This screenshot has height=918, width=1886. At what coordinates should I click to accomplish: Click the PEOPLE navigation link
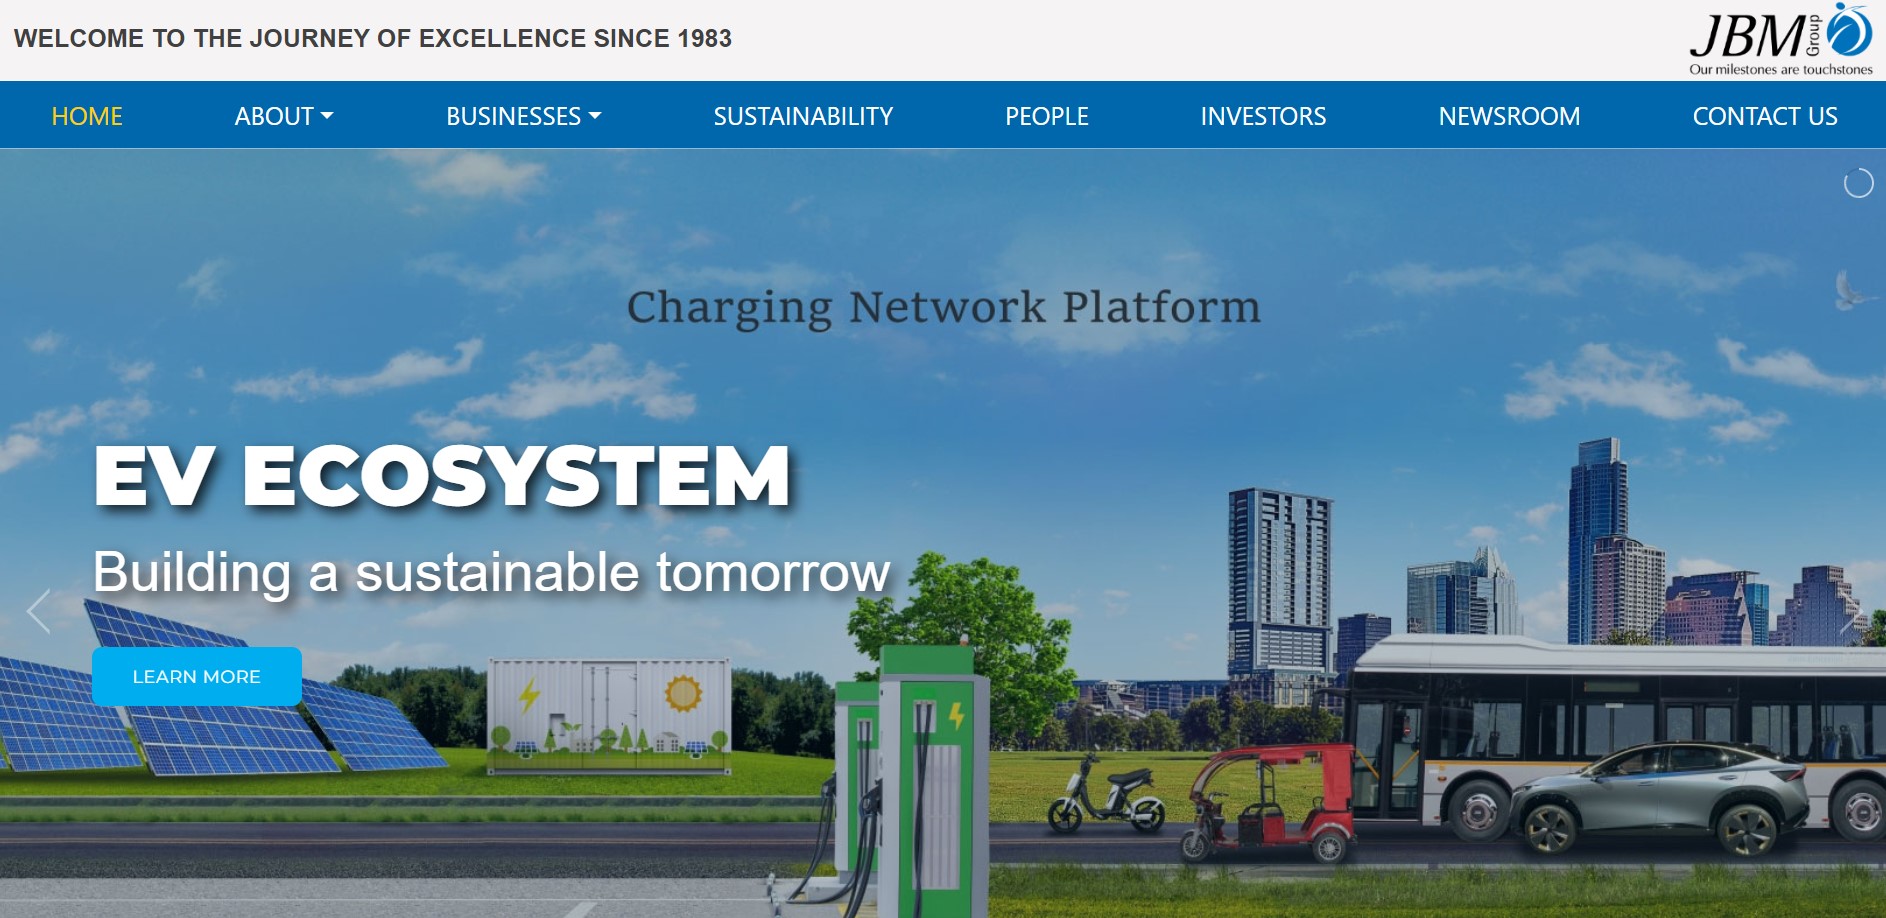[1047, 115]
